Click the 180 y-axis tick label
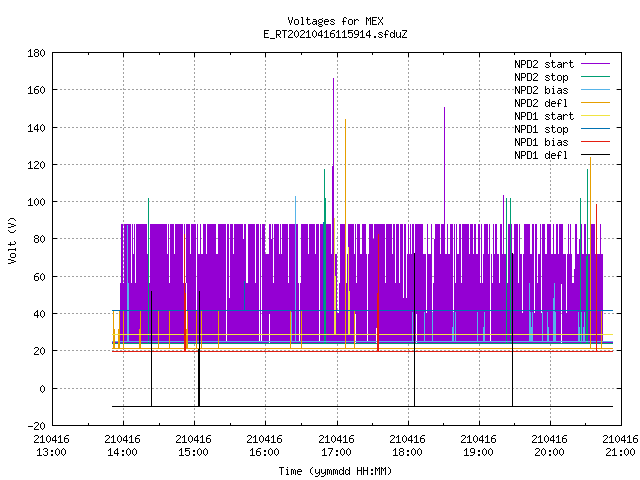Screen dimensions: 640x480 36,53
